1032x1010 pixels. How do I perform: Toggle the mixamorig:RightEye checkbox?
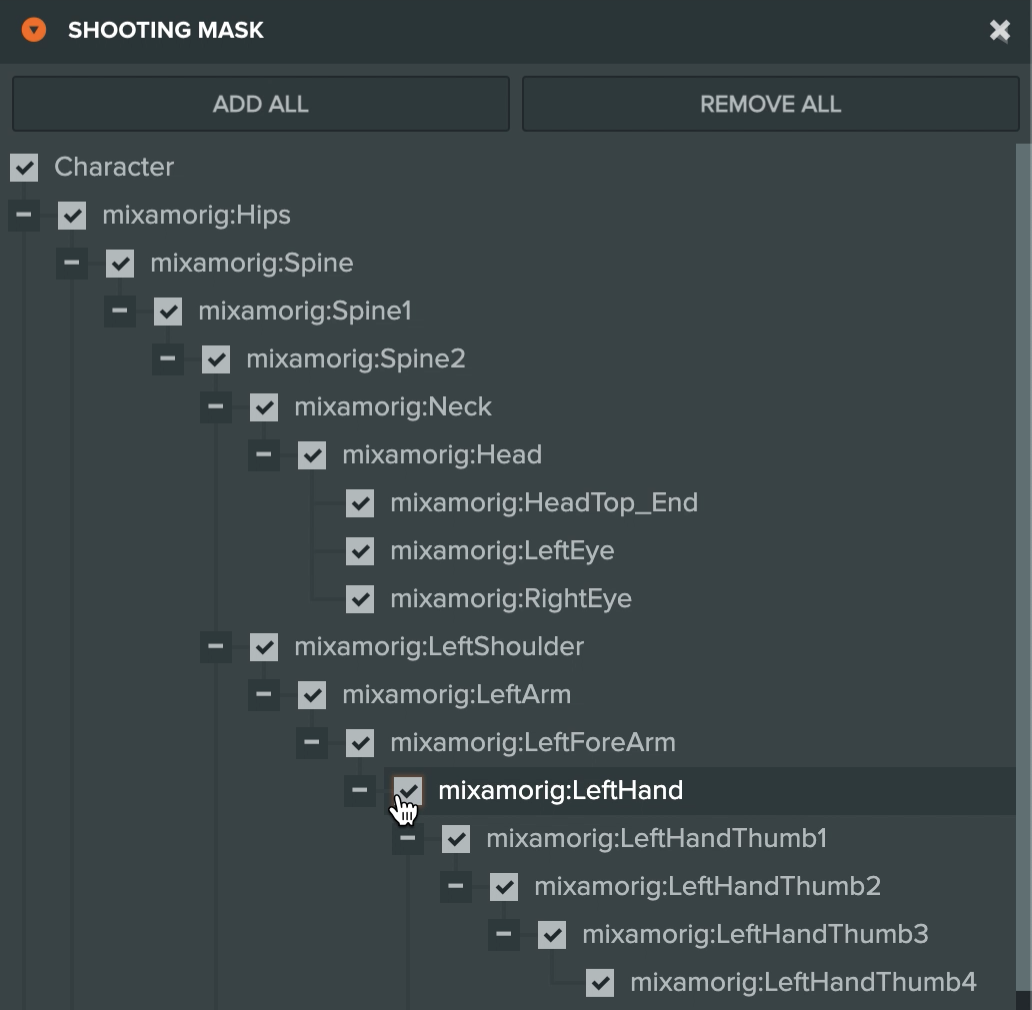360,599
